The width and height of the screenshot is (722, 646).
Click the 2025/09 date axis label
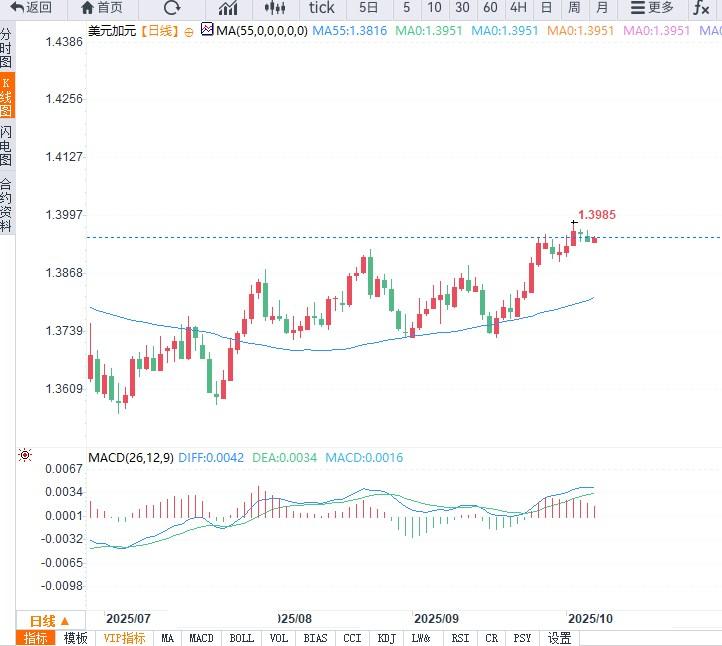point(436,618)
